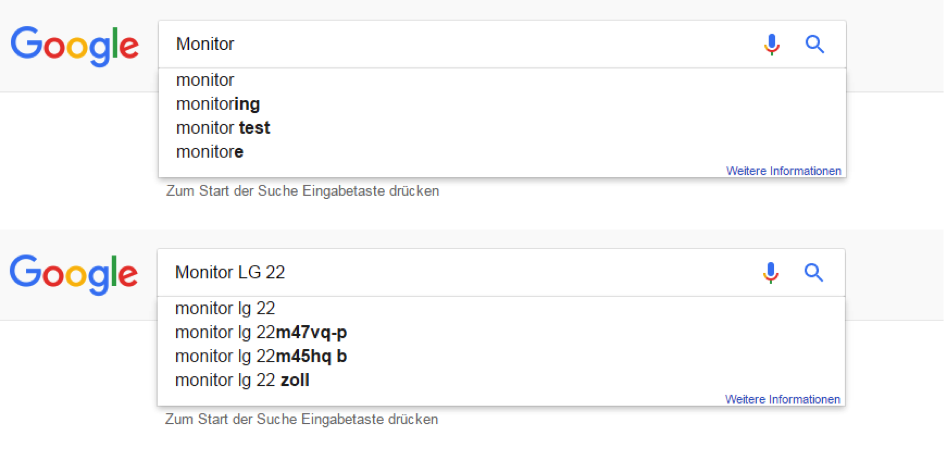Image resolution: width=944 pixels, height=458 pixels.
Task: Pick the 'monitore' suggestion
Action: [502, 152]
